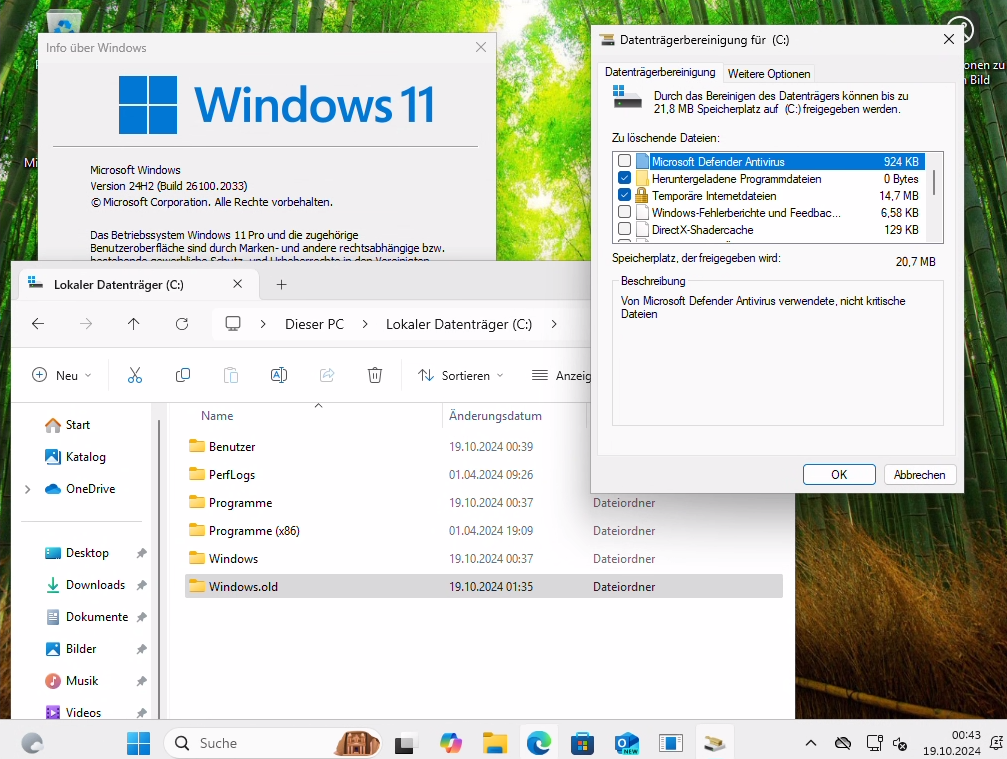Screen dimensions: 1007x759
Task: Close the Lokaler Datenträger (C:) tab
Action: pos(238,284)
